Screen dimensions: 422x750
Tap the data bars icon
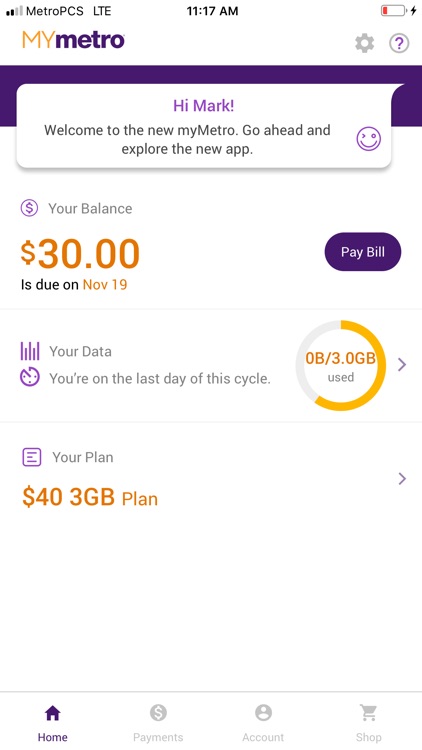click(30, 351)
